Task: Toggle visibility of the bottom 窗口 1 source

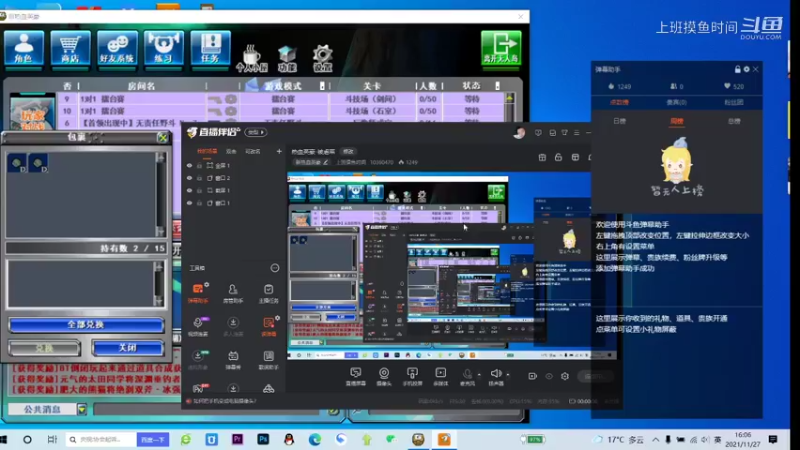Action: (x=189, y=203)
